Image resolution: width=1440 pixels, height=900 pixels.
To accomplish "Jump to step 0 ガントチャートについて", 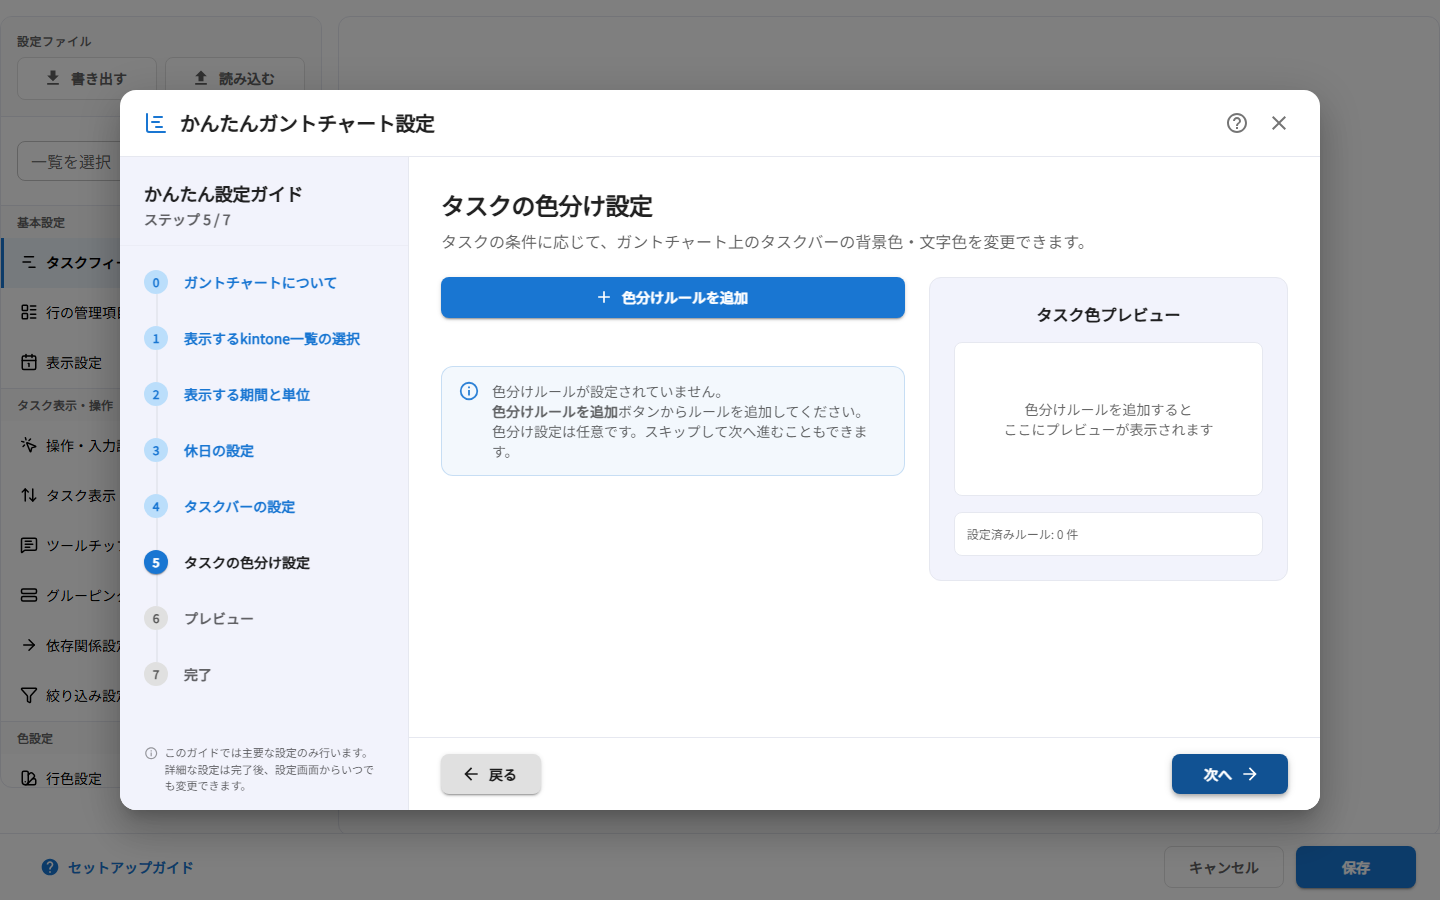I will [260, 283].
